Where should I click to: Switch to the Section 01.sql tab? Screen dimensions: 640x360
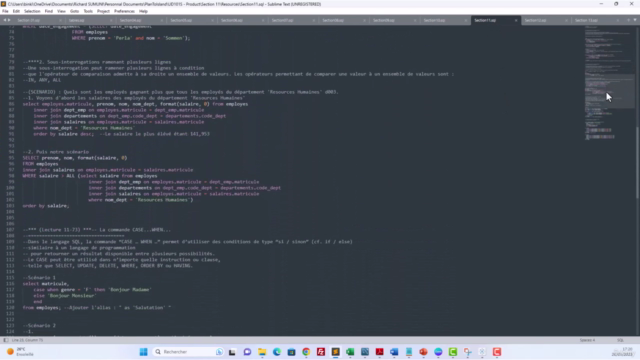(37, 20)
